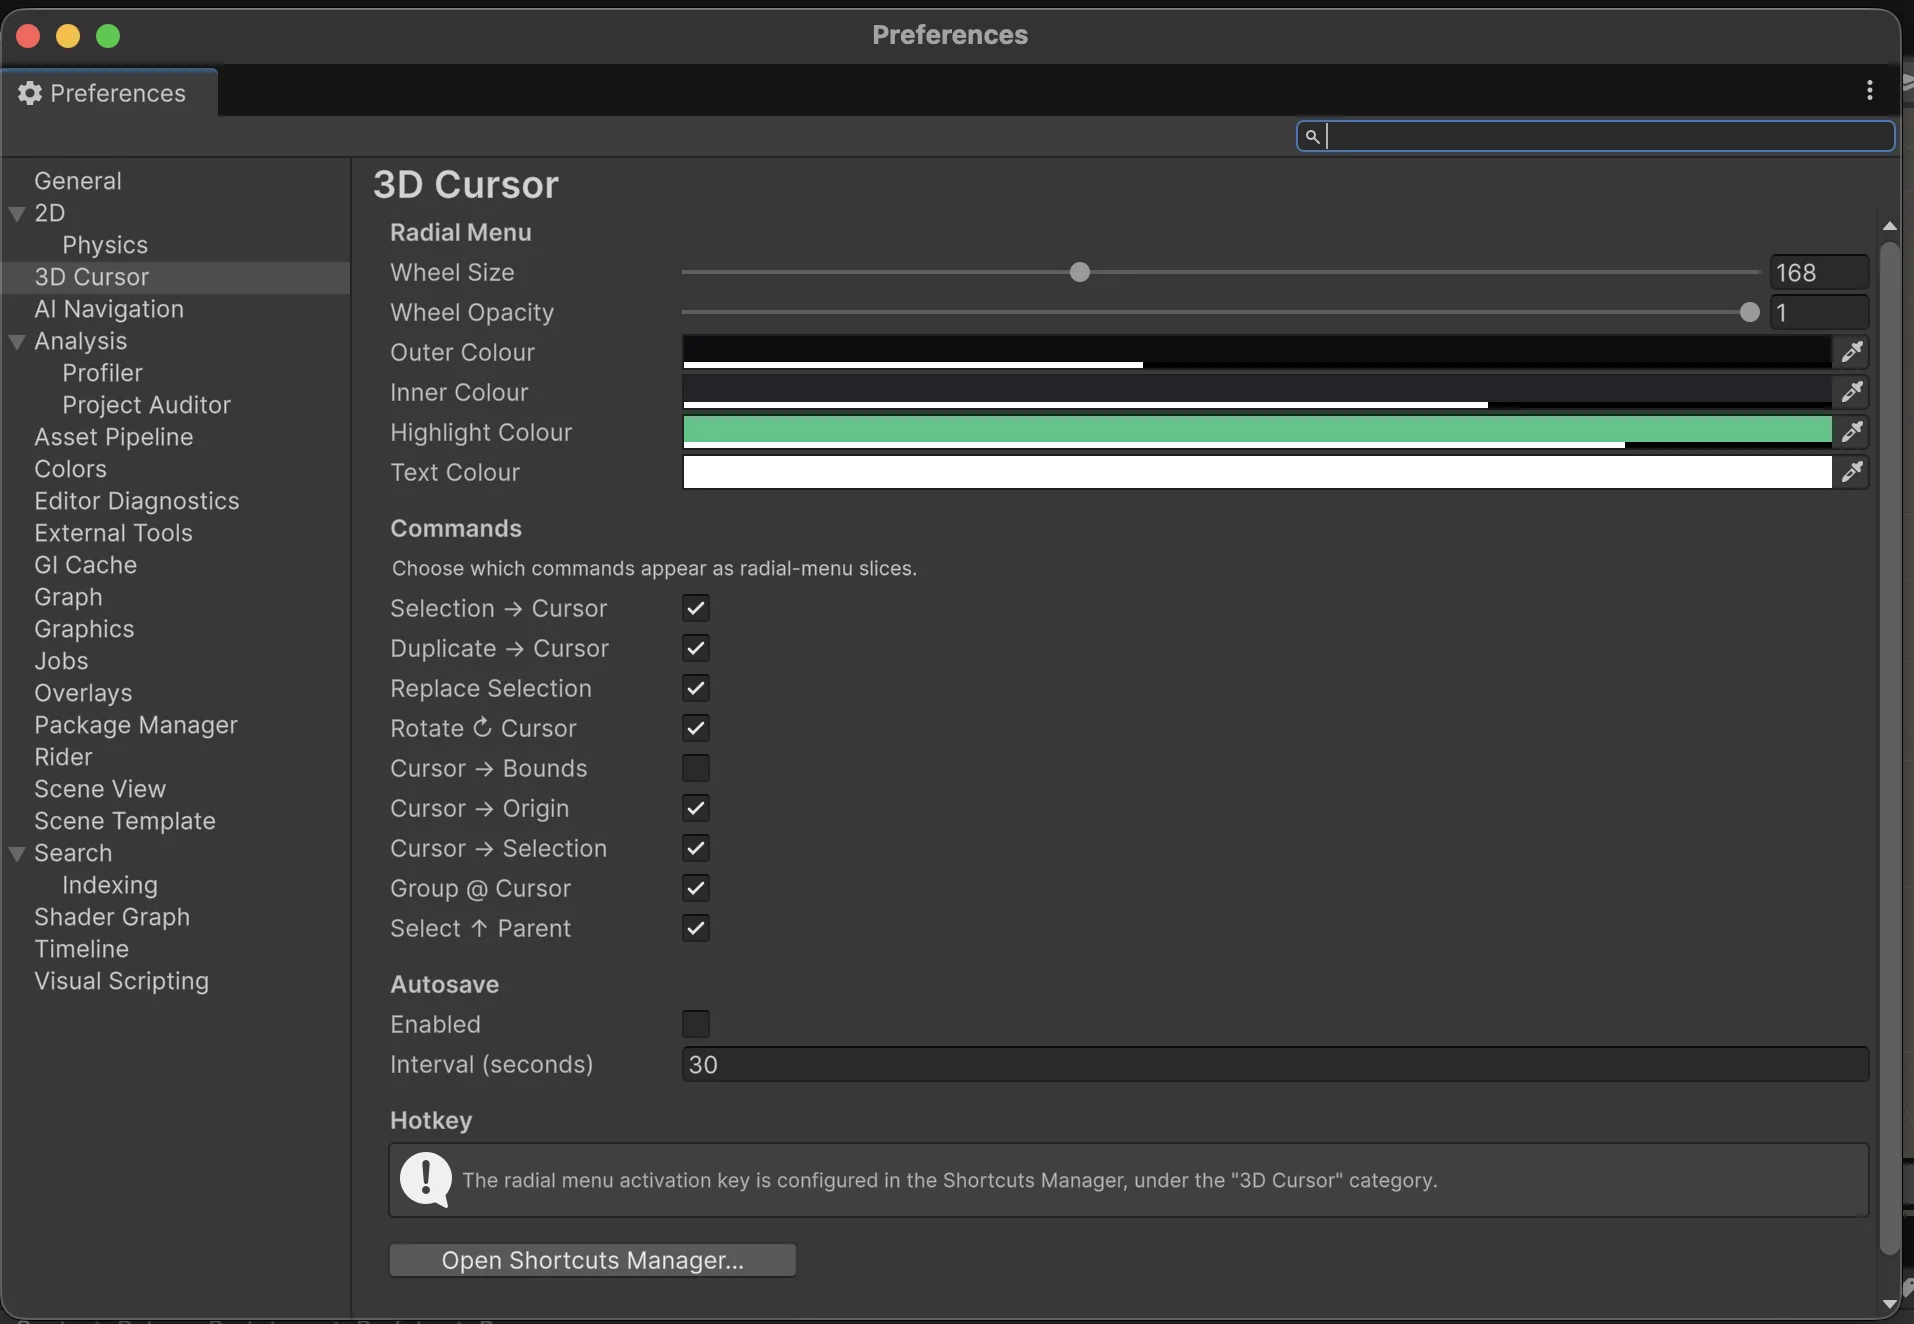Image resolution: width=1914 pixels, height=1324 pixels.
Task: Use the eyedropper for Text Colour
Action: point(1851,472)
